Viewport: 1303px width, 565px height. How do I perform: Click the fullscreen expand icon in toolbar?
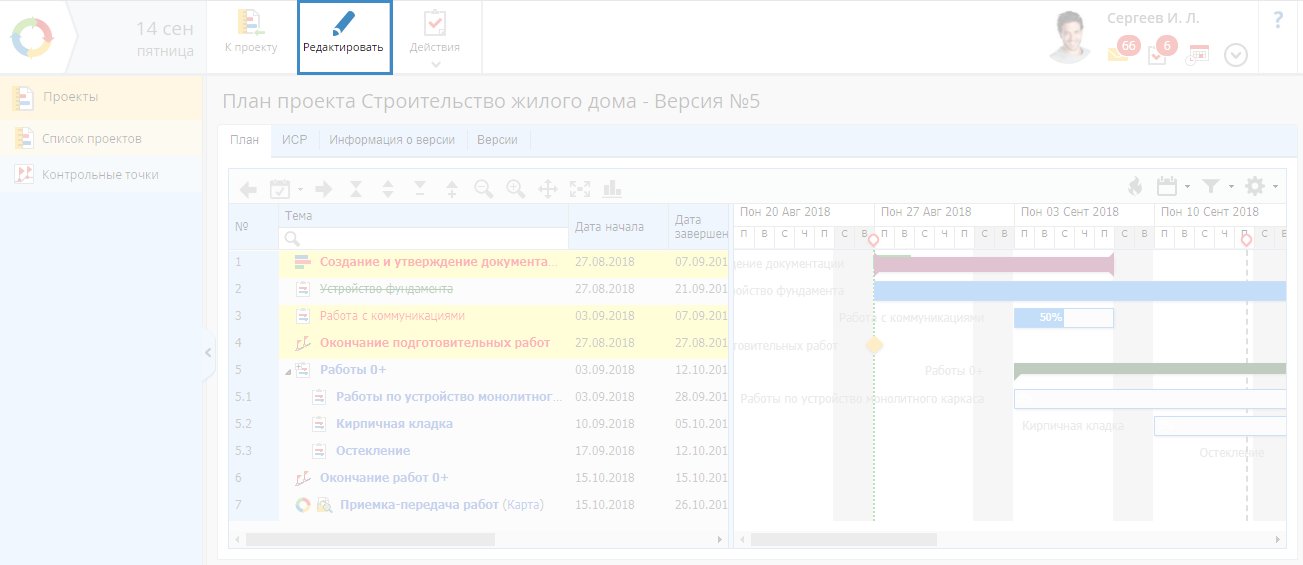click(x=580, y=188)
